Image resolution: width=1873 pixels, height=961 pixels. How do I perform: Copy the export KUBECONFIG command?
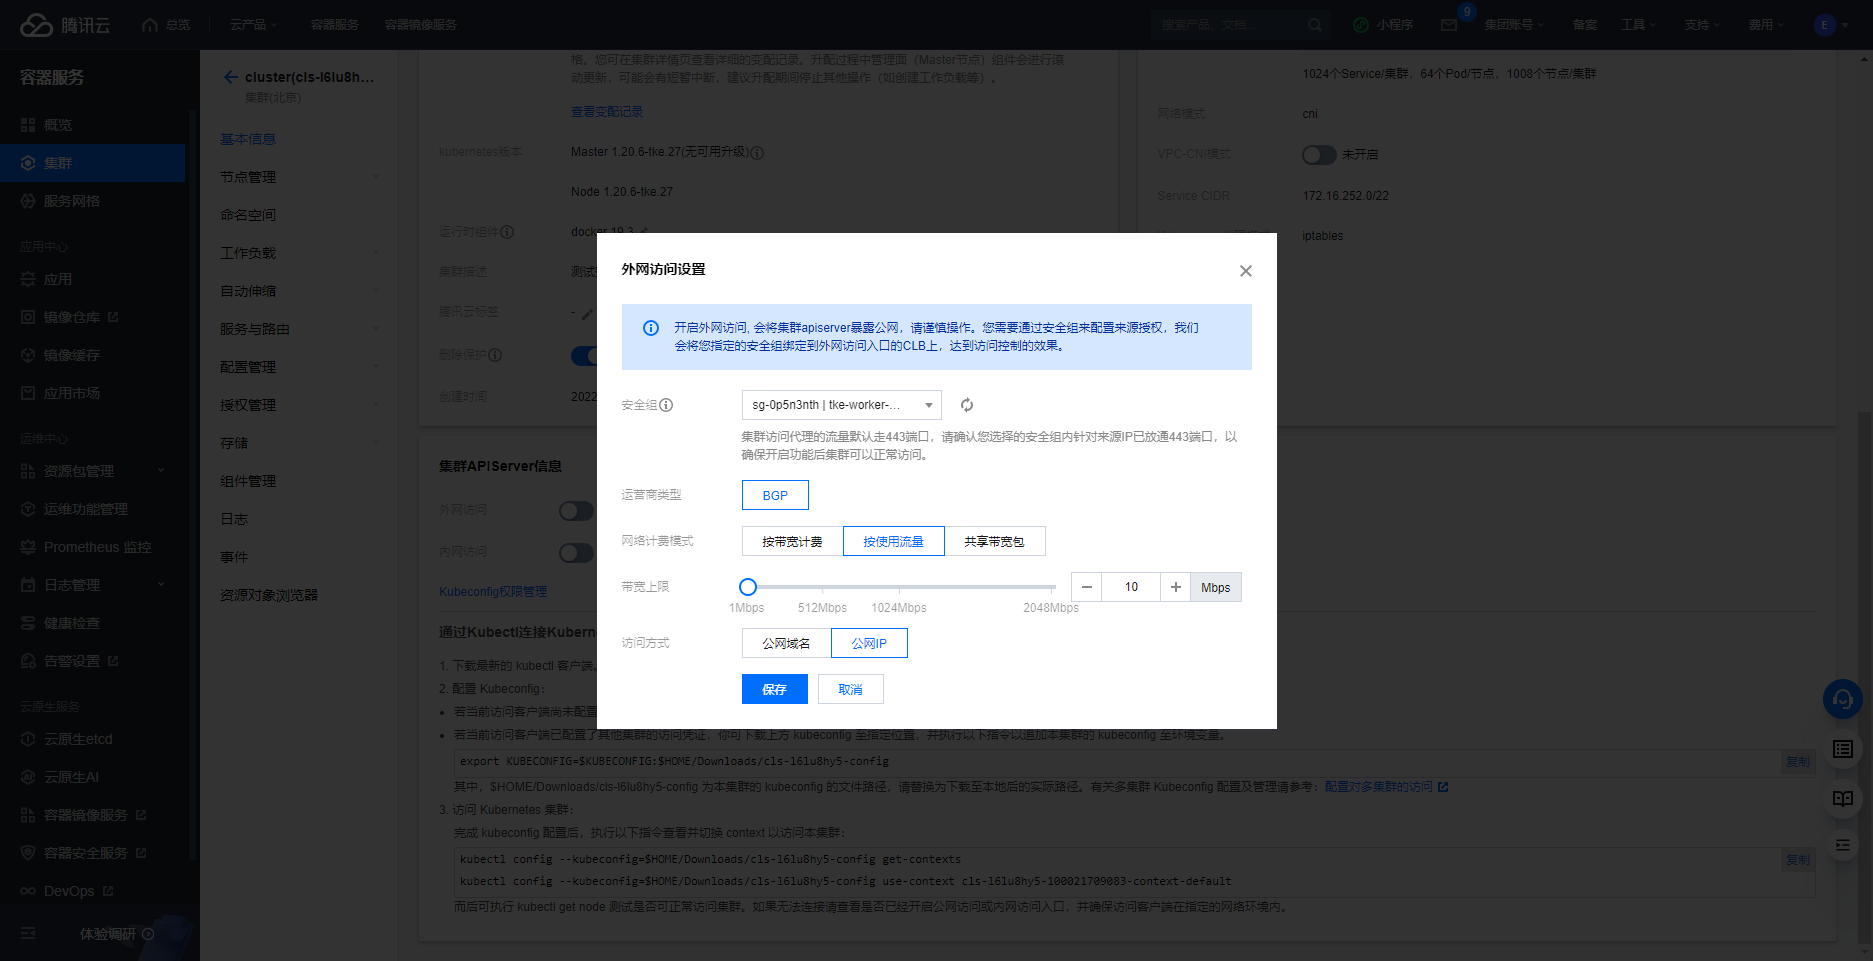coord(1798,762)
